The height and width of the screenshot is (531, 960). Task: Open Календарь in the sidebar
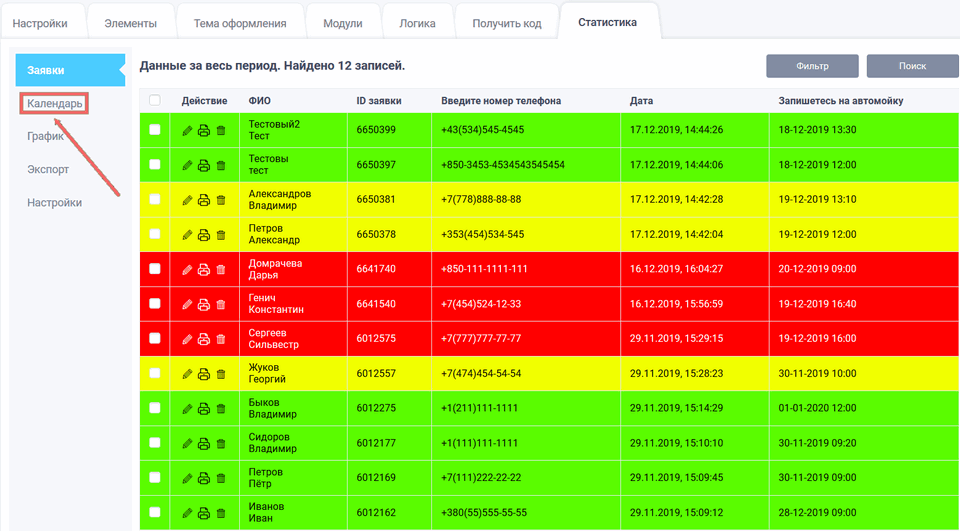55,103
